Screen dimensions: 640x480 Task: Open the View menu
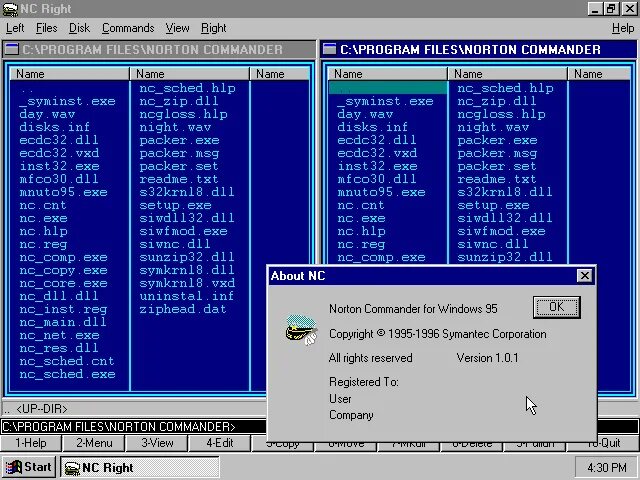178,28
